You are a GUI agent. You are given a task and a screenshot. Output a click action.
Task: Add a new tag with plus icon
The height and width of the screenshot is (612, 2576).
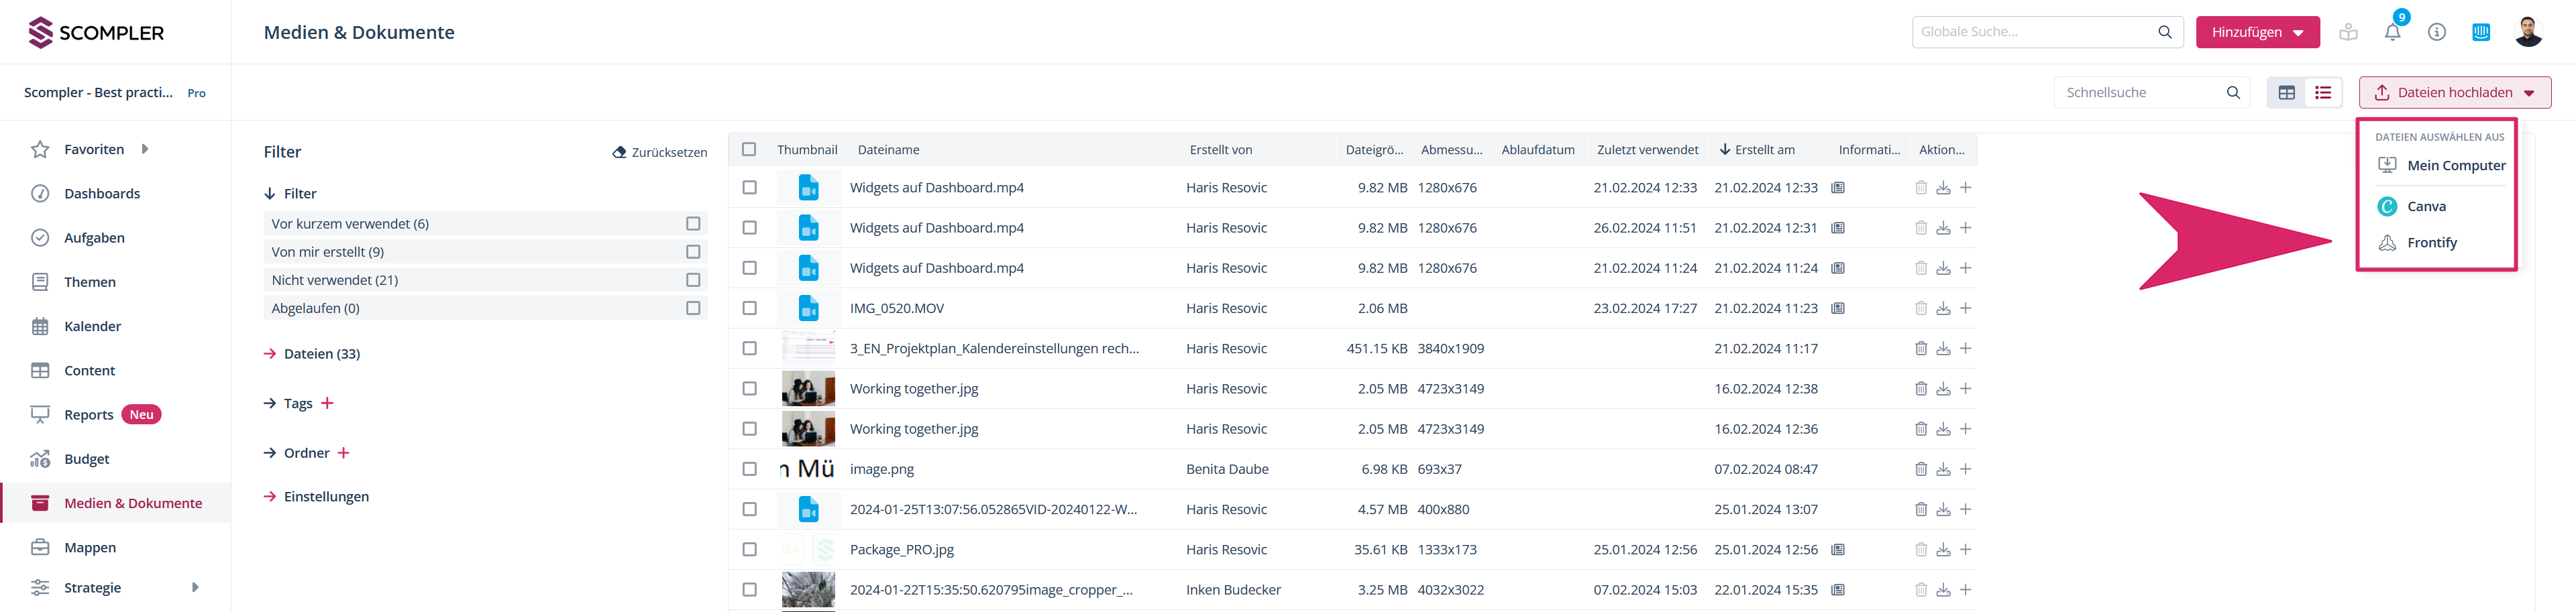click(327, 403)
